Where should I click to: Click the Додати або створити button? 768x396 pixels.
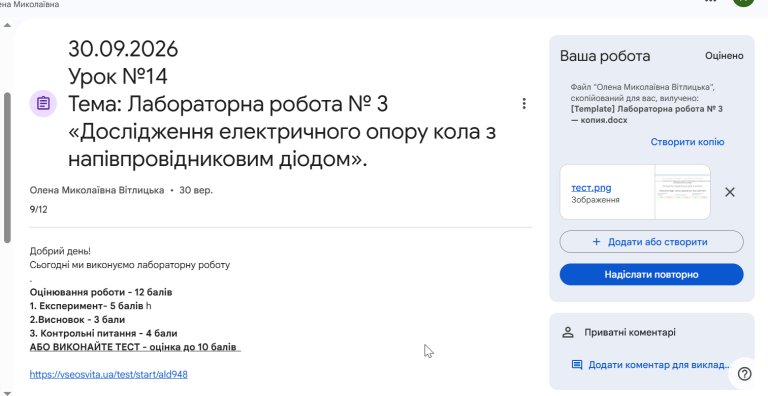click(x=651, y=242)
